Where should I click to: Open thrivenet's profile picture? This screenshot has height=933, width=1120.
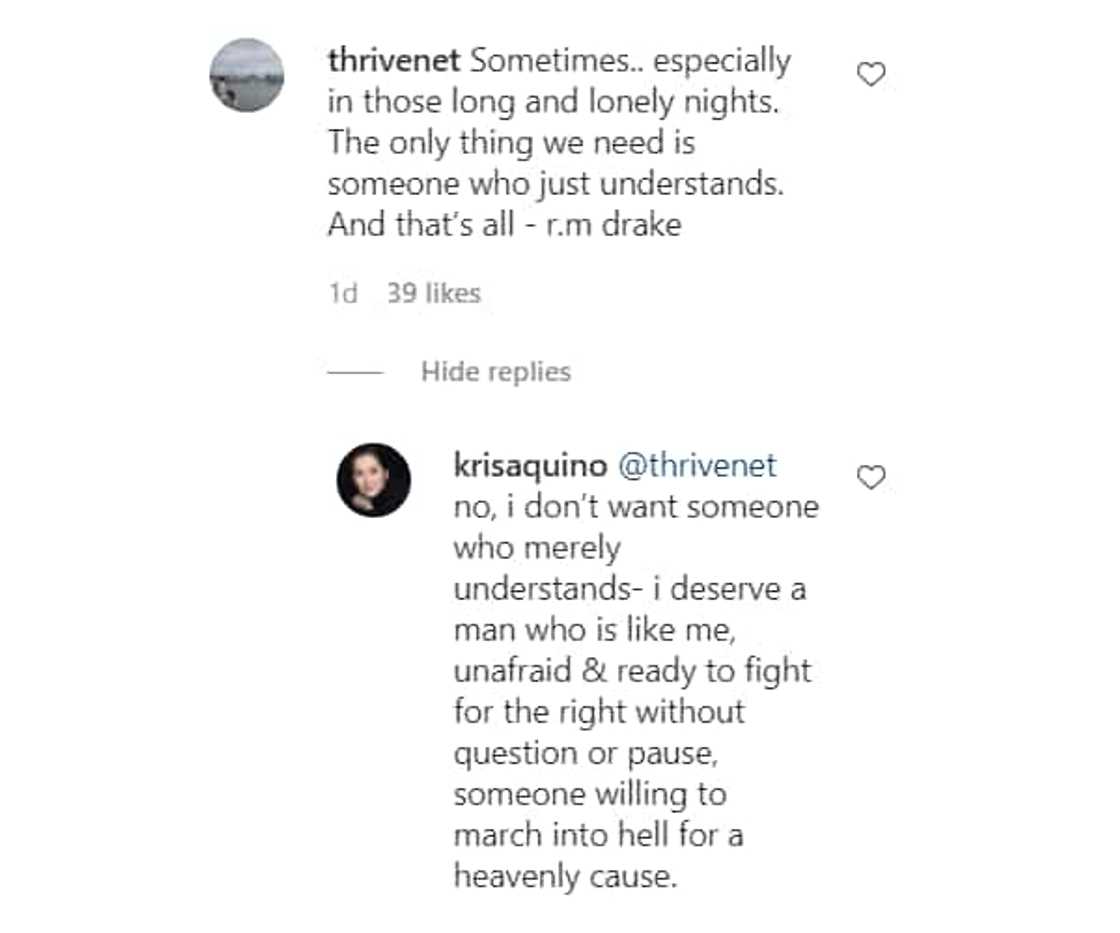coord(247,75)
